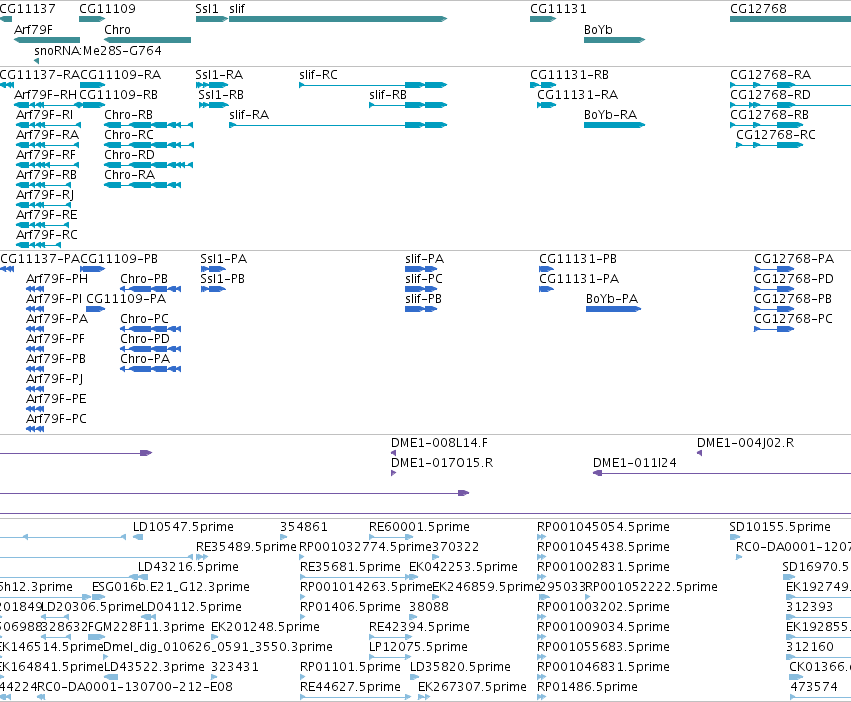Click the Chro-RD transcript label
Image resolution: width=851 pixels, height=702 pixels.
point(129,155)
